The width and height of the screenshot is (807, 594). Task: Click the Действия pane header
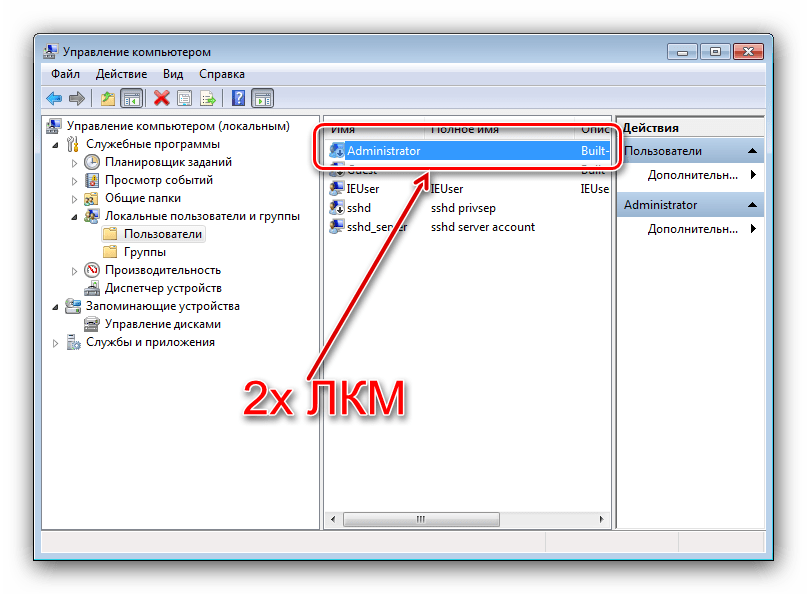click(x=690, y=128)
